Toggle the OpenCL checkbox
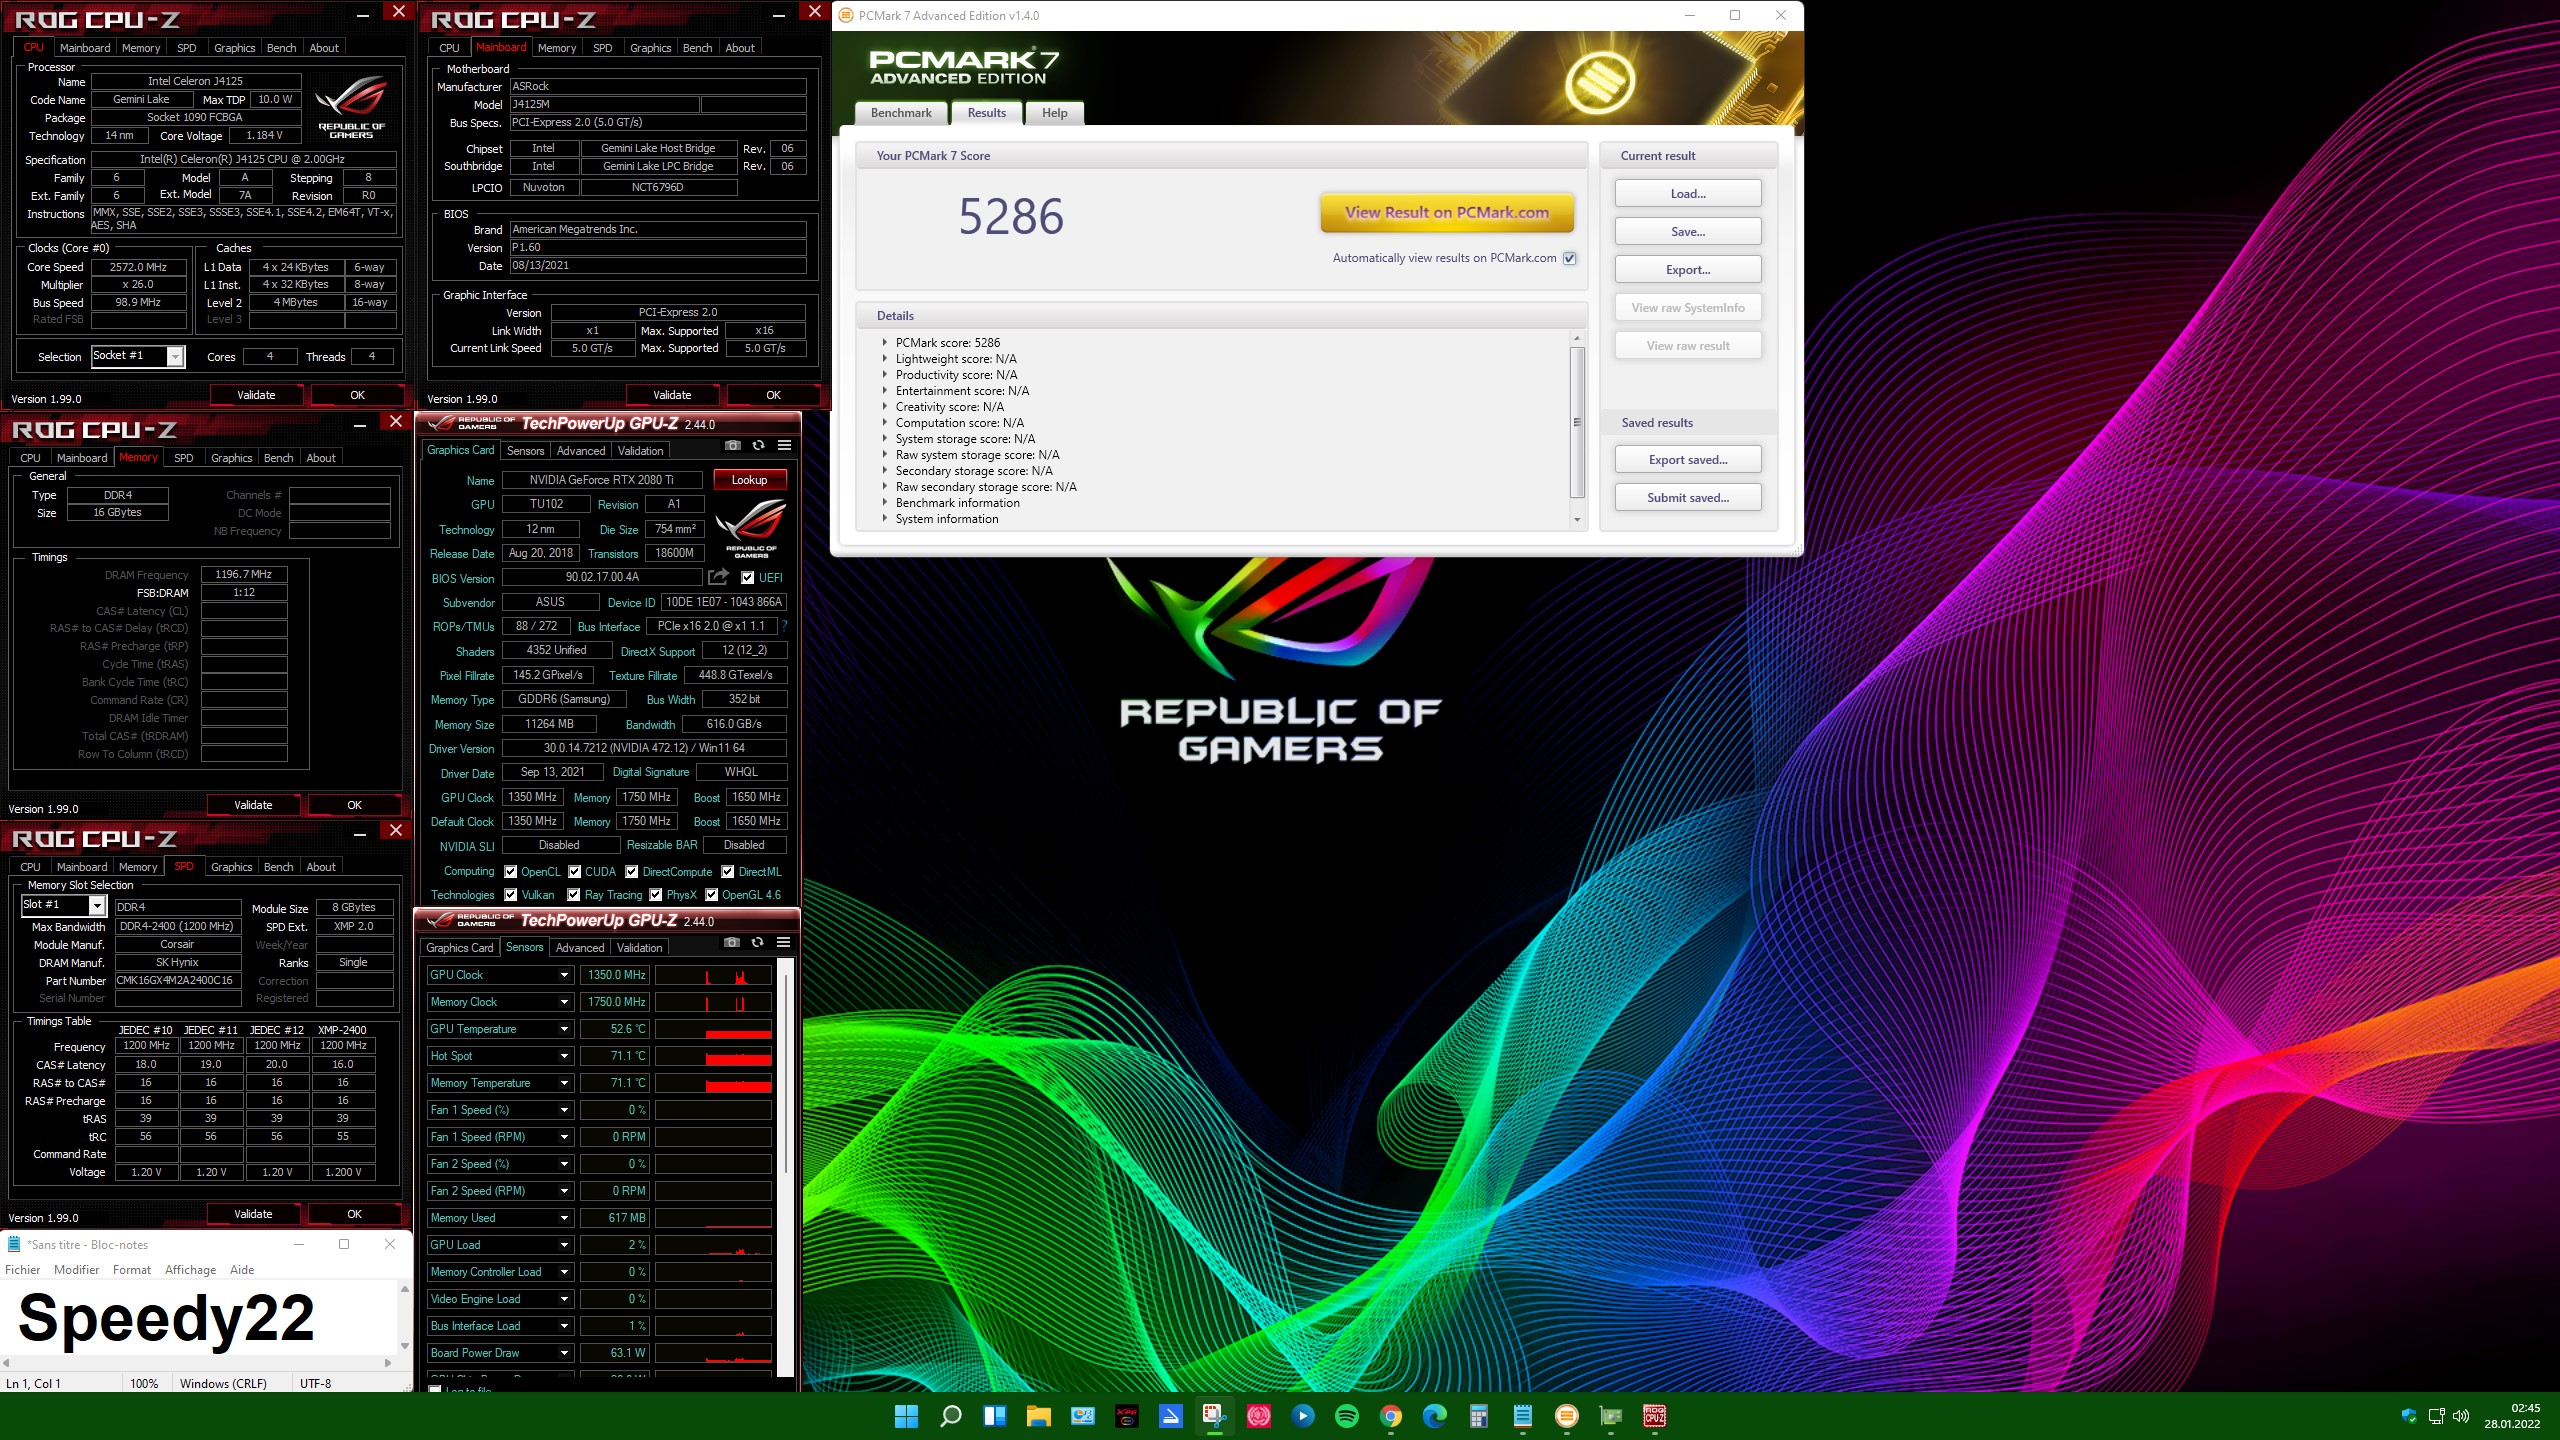The width and height of the screenshot is (2560, 1440). pos(510,872)
